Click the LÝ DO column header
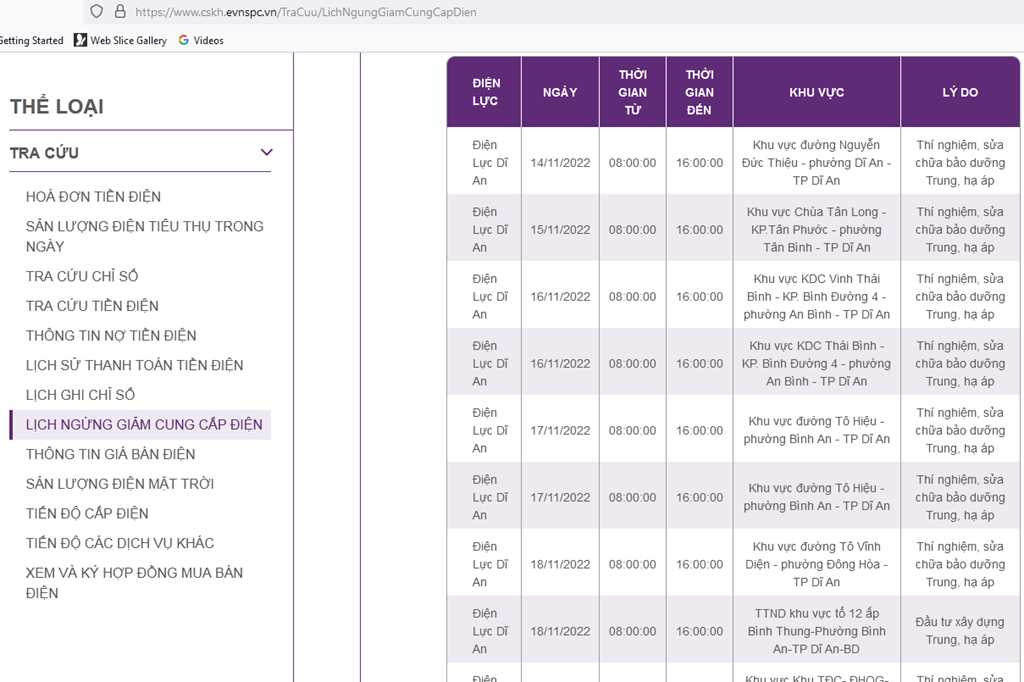 [x=960, y=92]
